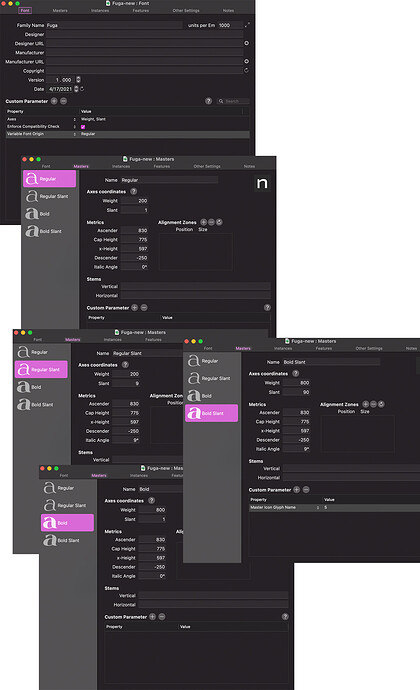This screenshot has width=420, height=690.
Task: Add an alignment zone in Regular master
Action: [203, 222]
